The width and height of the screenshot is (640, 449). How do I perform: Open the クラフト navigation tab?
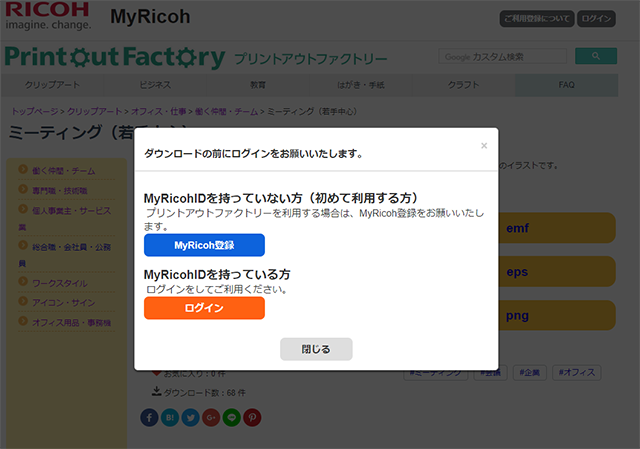pyautogui.click(x=464, y=85)
